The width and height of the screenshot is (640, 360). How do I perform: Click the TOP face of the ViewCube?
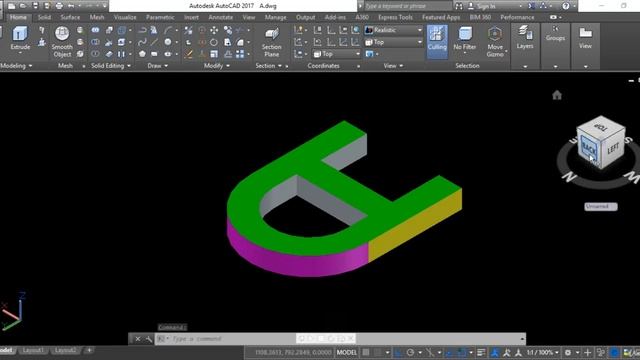(601, 127)
